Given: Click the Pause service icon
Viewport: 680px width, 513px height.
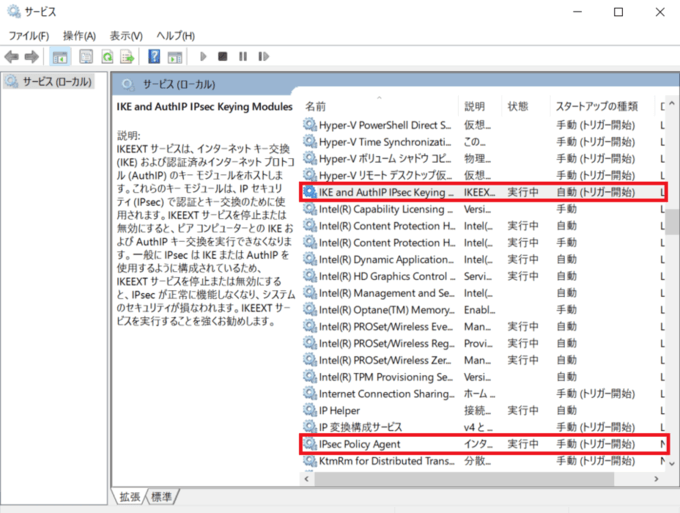Looking at the screenshot, I should tap(243, 56).
